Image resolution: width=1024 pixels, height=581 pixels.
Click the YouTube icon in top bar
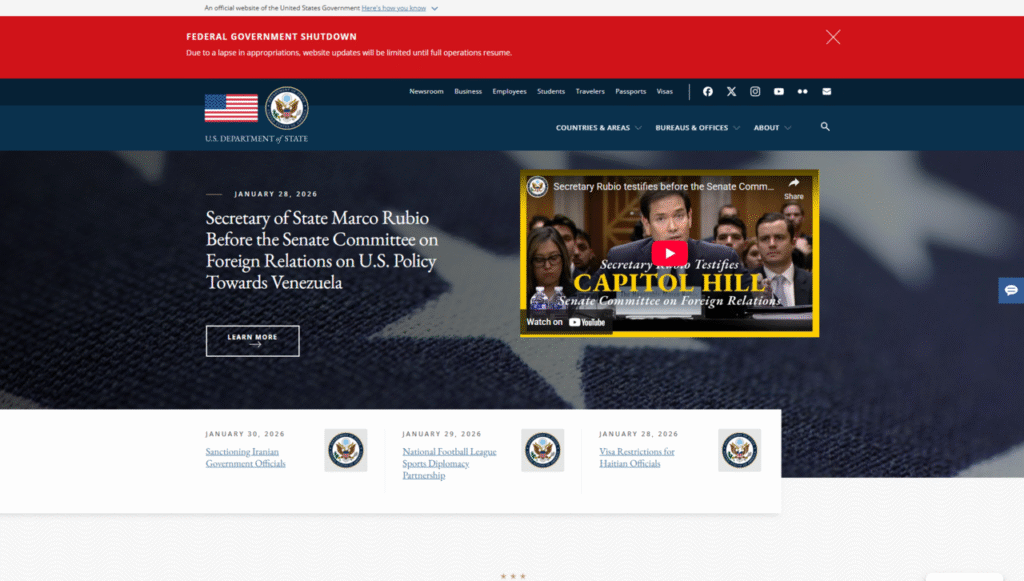(779, 91)
